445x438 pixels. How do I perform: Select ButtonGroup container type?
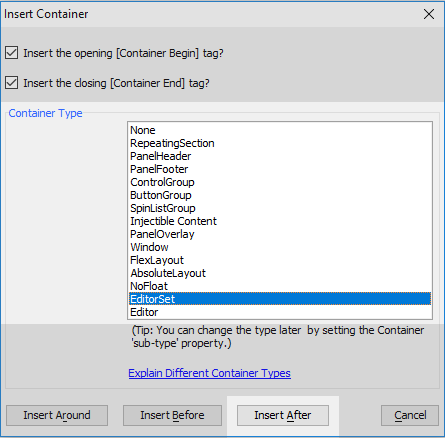pyautogui.click(x=280, y=195)
